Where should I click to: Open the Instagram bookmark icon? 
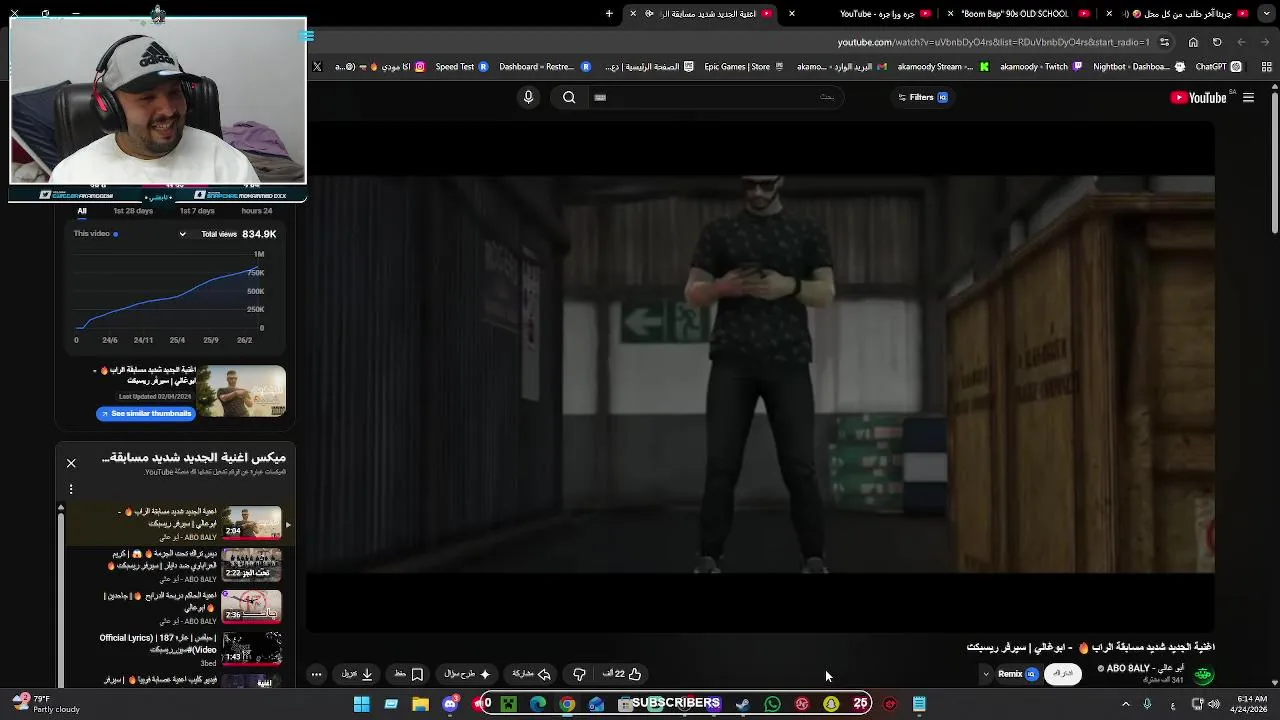click(420, 67)
